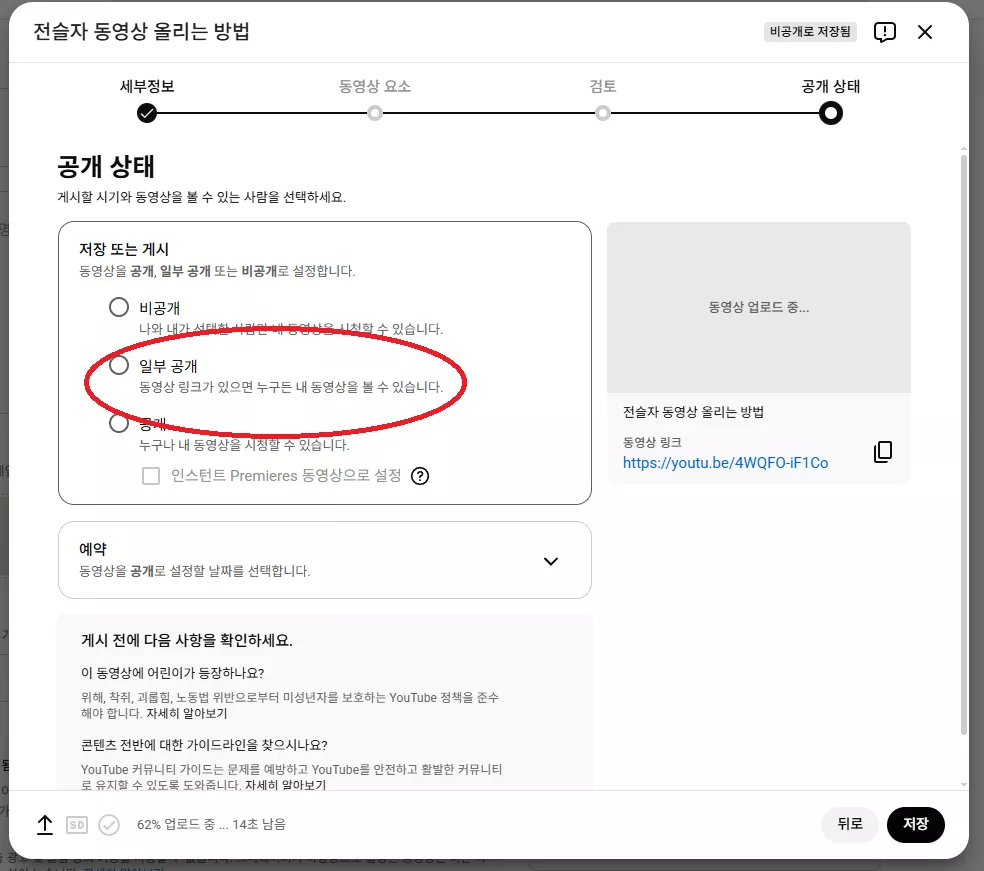Open 자세히 알아보기 under child policy
The height and width of the screenshot is (871, 984).
click(x=187, y=714)
